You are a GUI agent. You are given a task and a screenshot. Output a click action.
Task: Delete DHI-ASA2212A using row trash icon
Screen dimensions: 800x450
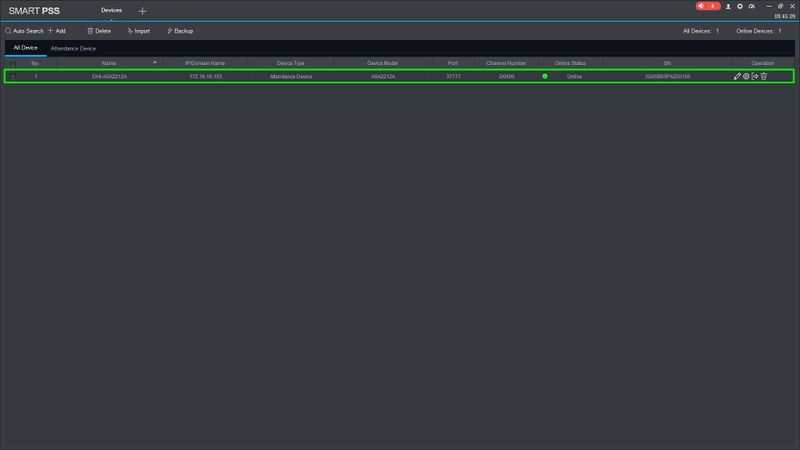(x=764, y=76)
